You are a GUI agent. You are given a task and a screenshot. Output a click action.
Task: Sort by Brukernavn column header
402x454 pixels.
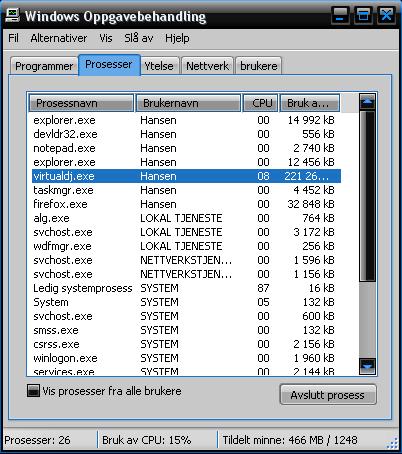tap(188, 103)
